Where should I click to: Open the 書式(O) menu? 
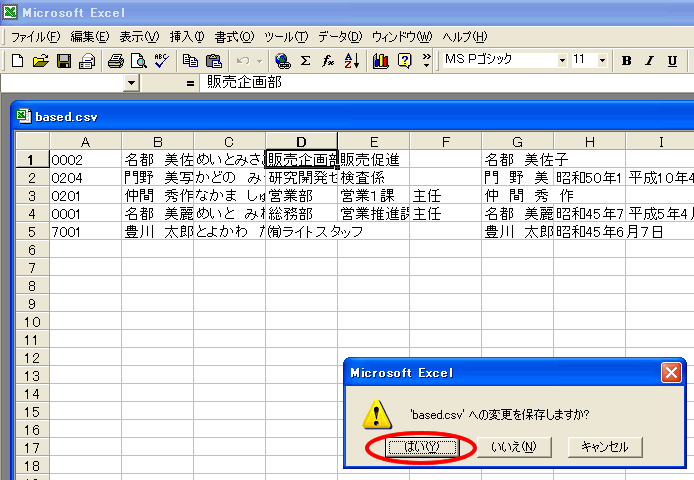pos(234,37)
